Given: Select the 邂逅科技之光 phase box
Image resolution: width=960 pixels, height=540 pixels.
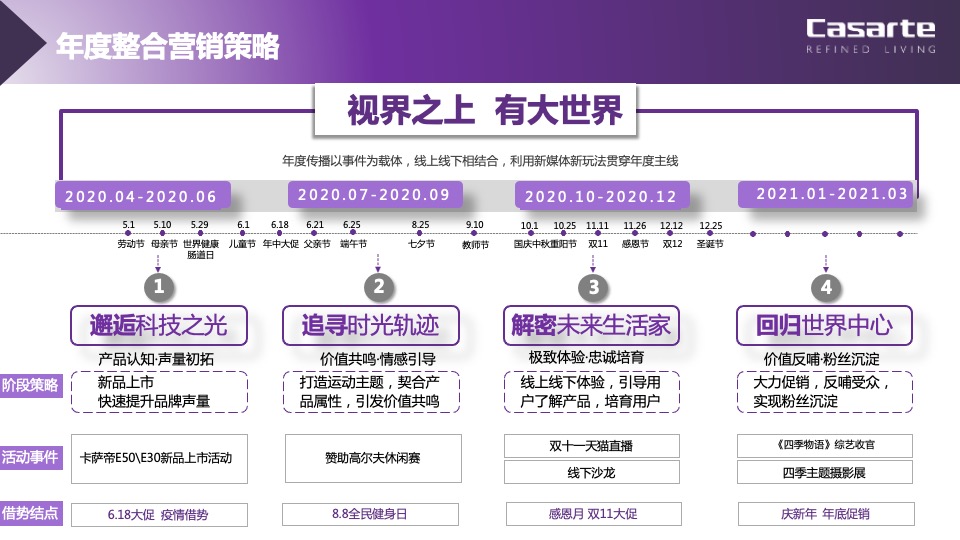Looking at the screenshot, I should click(x=159, y=326).
